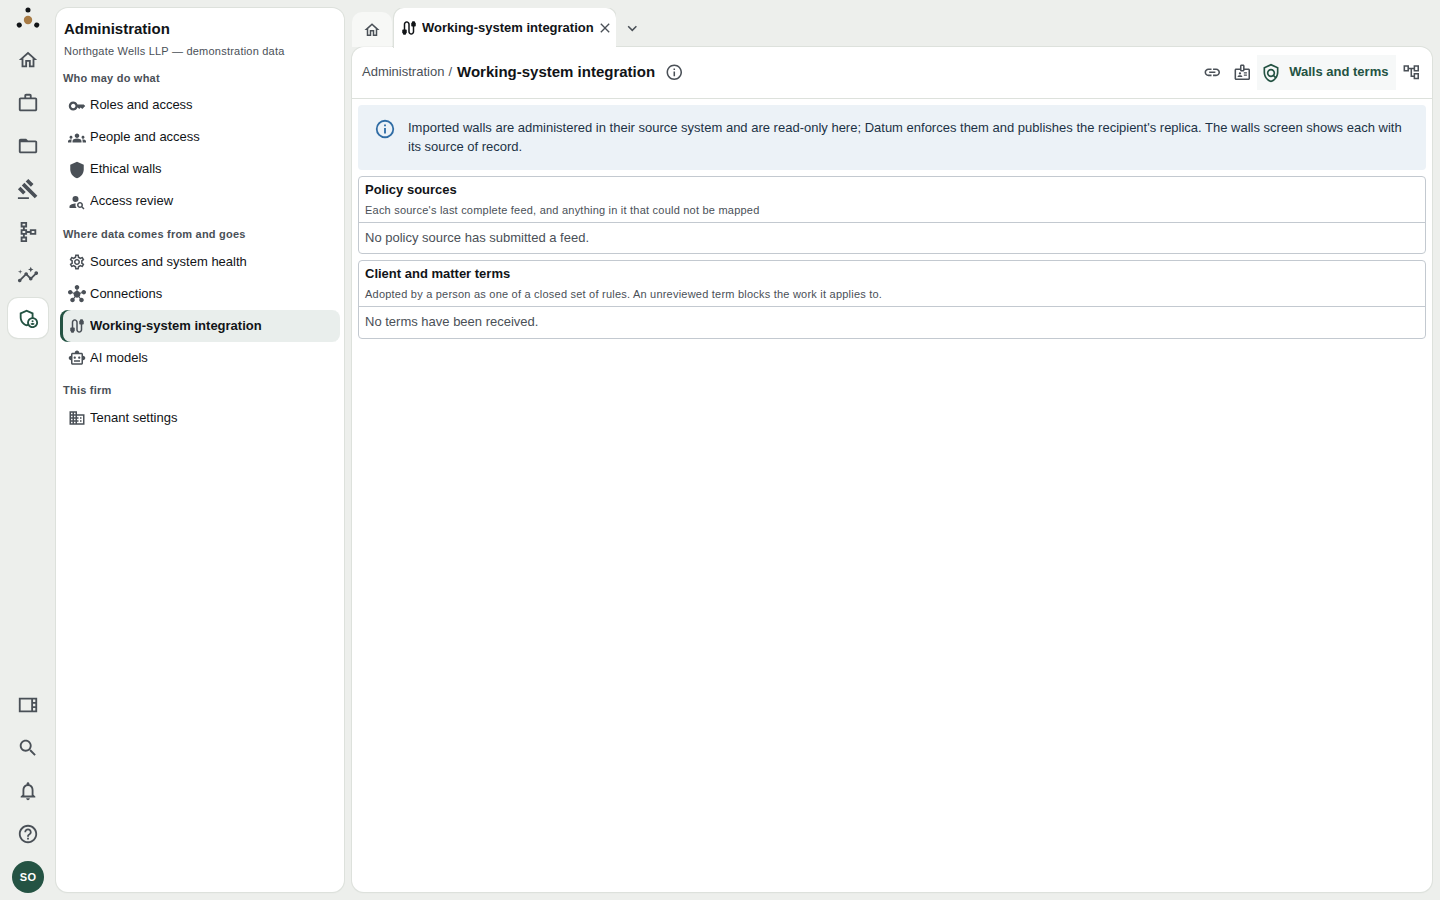Click the Administration breadcrumb link
The height and width of the screenshot is (900, 1440).
click(x=403, y=72)
